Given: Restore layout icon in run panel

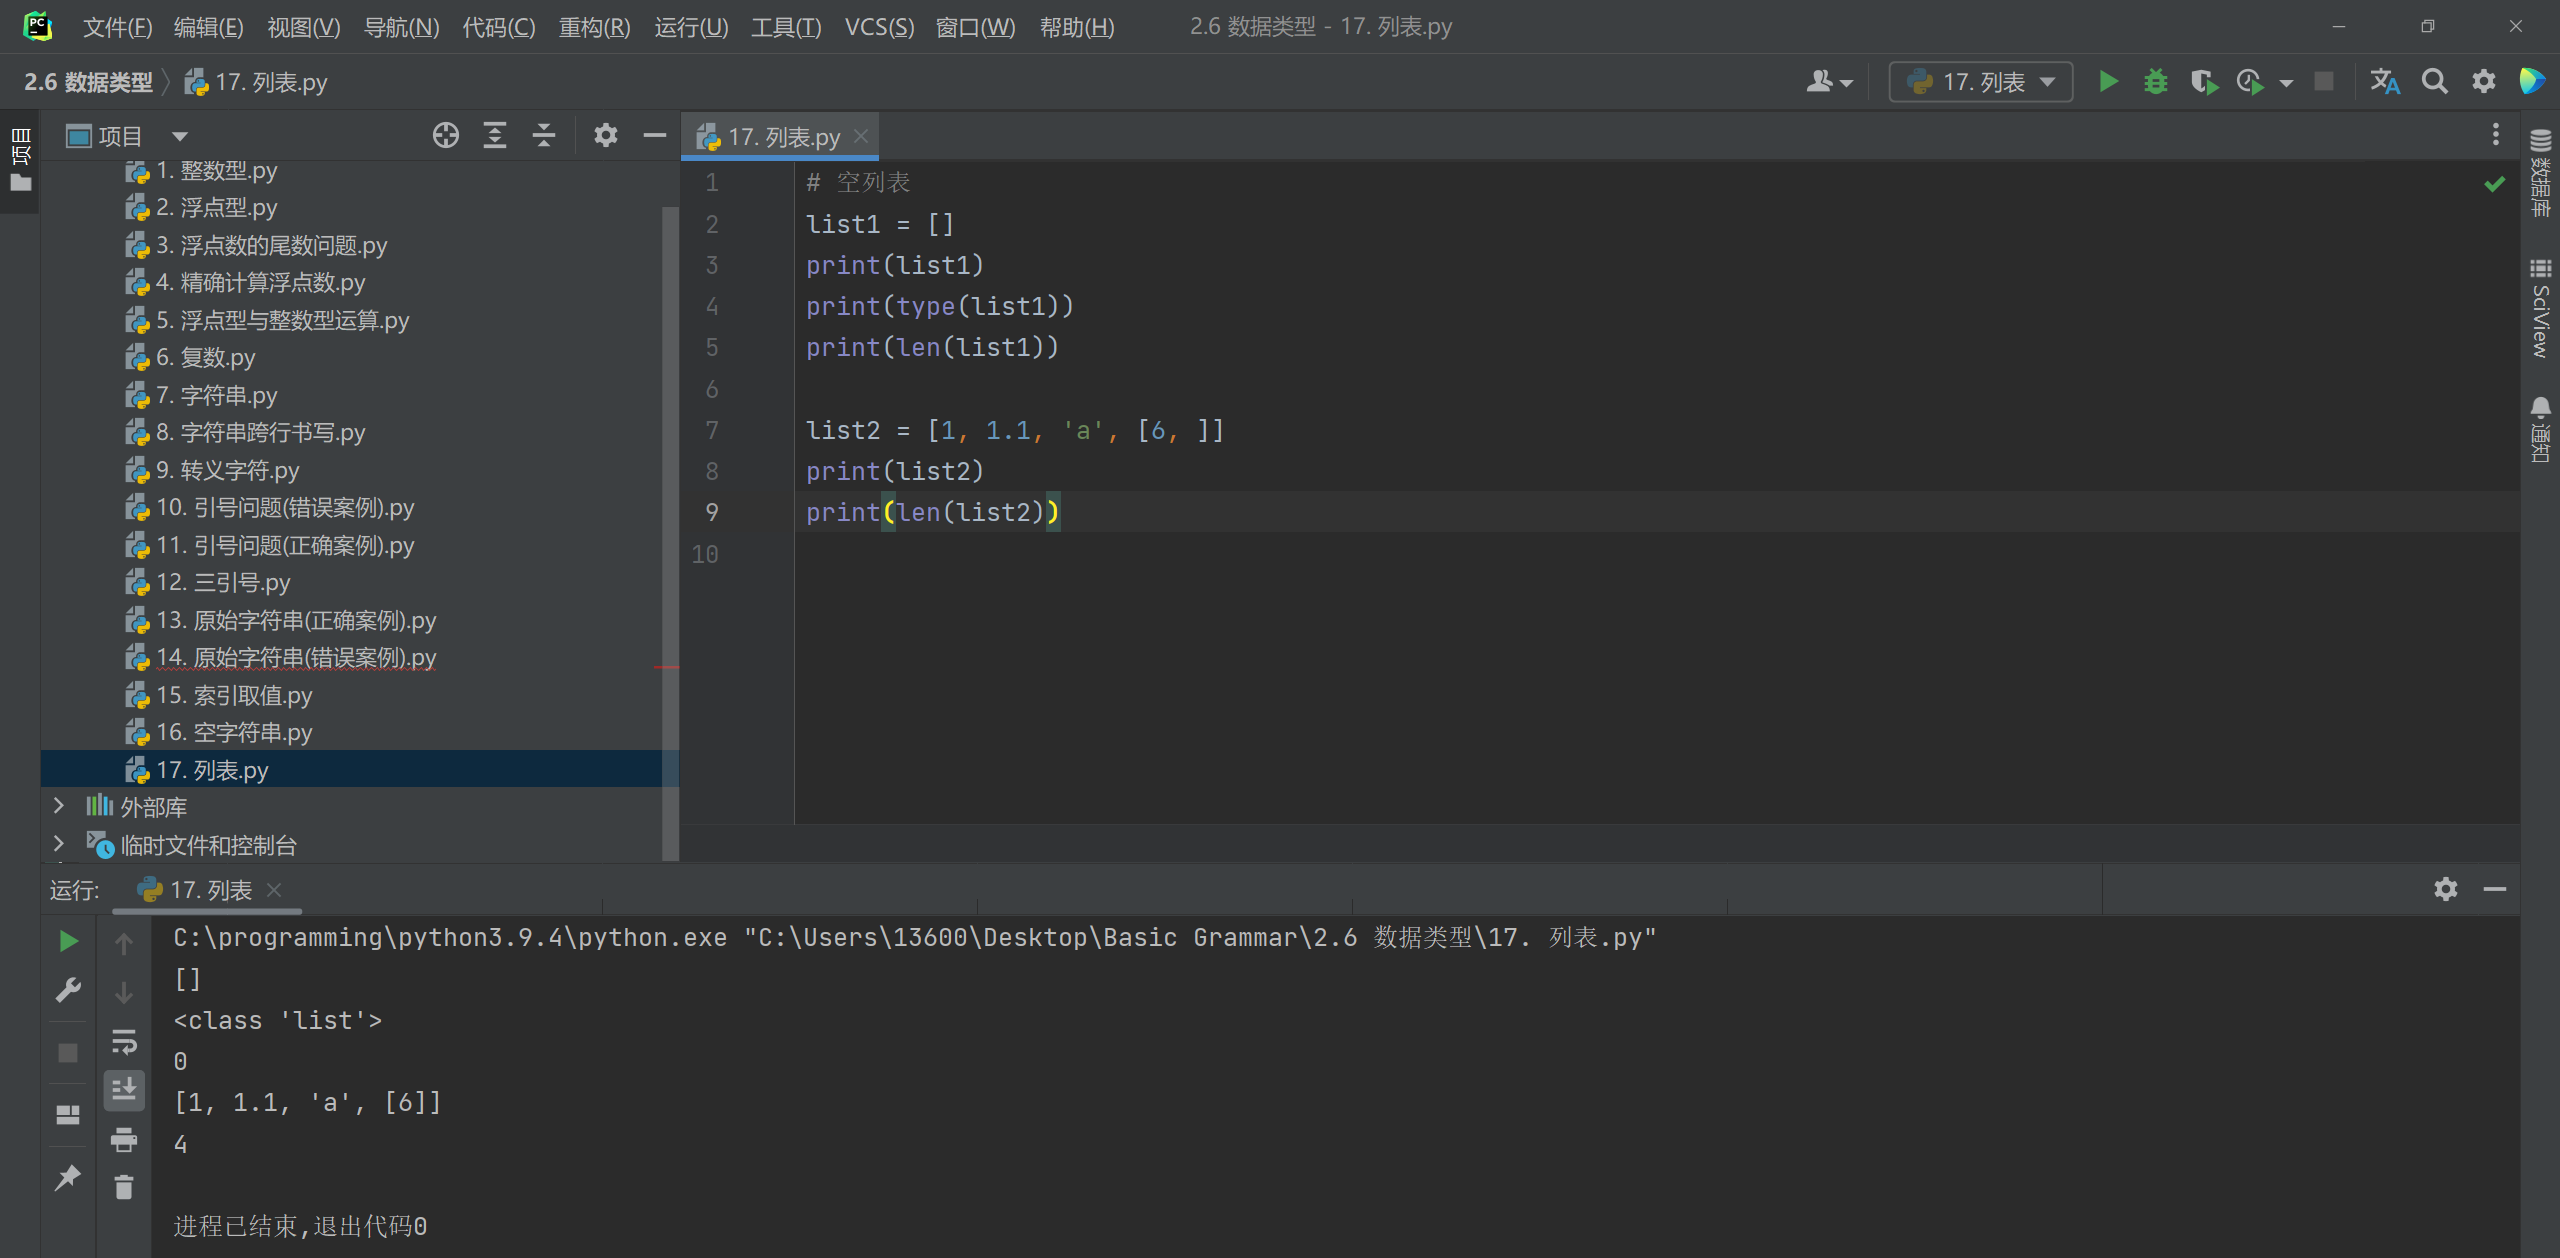Looking at the screenshot, I should pos(68,1114).
